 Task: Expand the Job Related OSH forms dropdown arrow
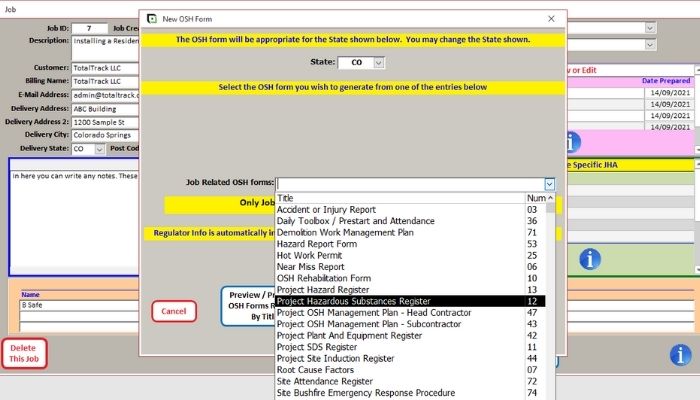[x=550, y=184]
